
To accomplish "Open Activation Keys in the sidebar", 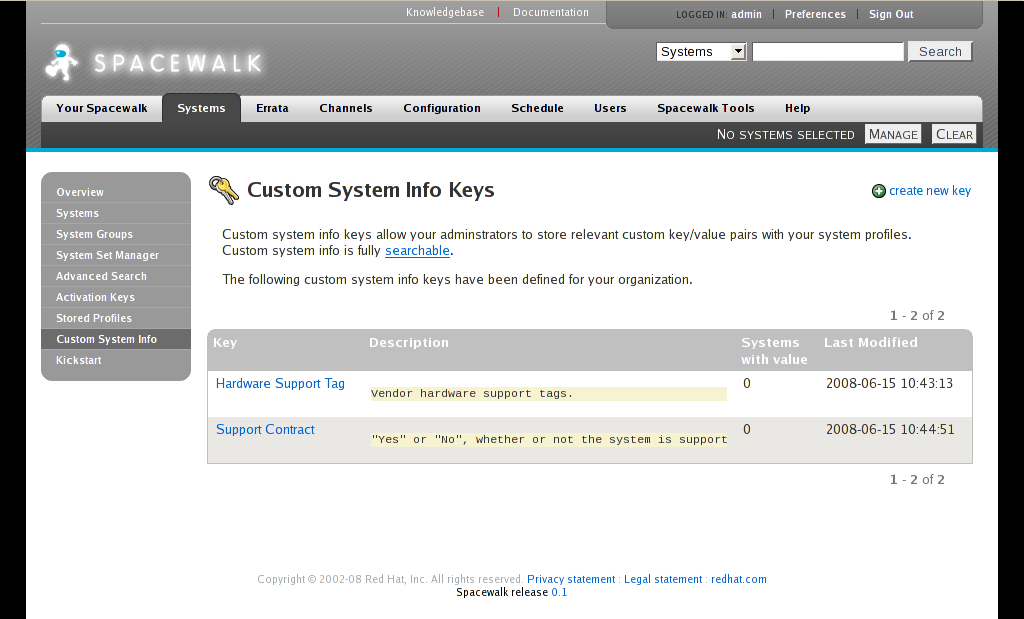I will point(116,296).
